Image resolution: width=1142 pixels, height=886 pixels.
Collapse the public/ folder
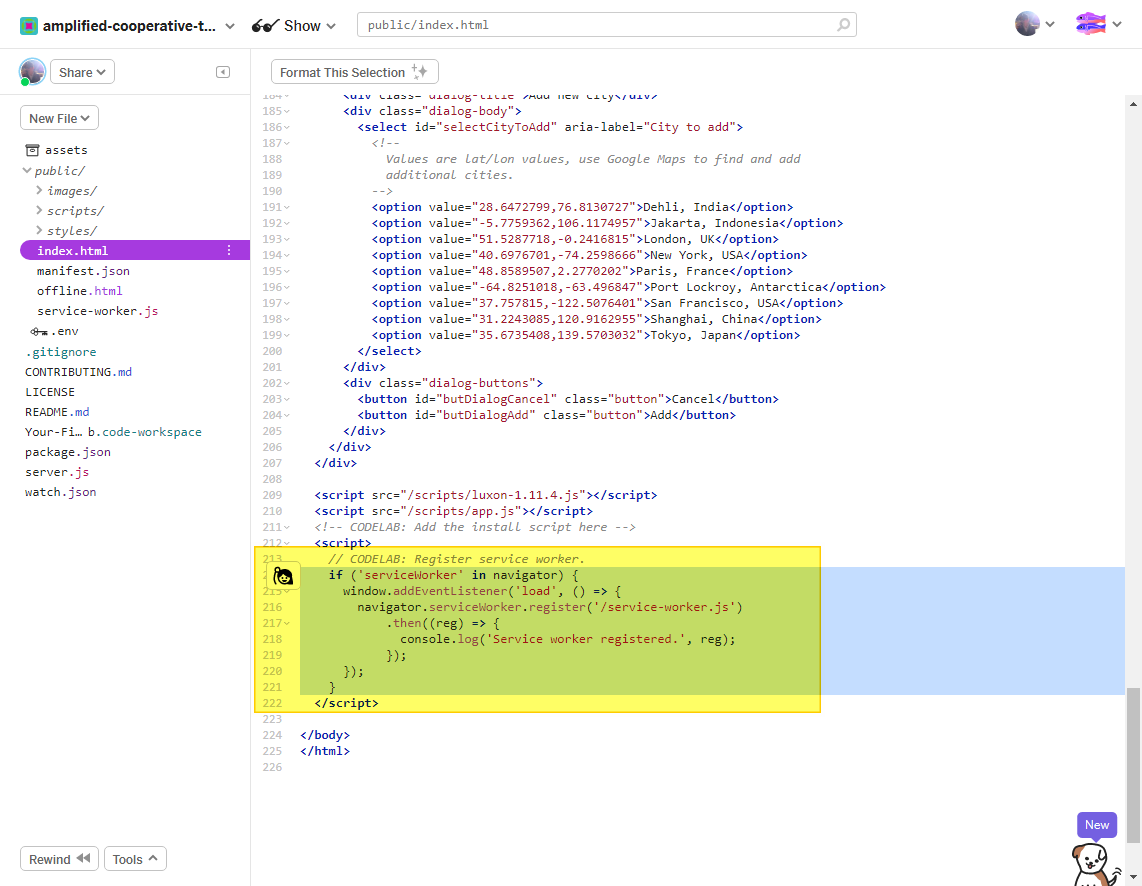click(x=27, y=170)
